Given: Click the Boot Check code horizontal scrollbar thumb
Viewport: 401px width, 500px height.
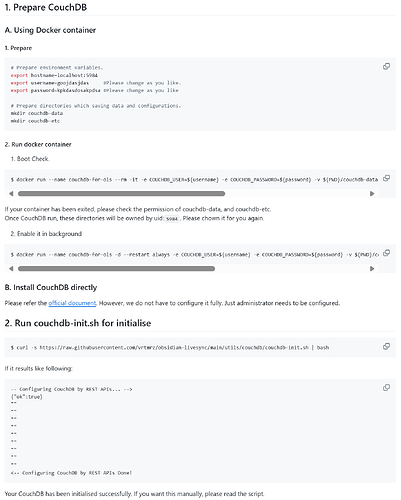Looking at the screenshot, I should (x=122, y=194).
